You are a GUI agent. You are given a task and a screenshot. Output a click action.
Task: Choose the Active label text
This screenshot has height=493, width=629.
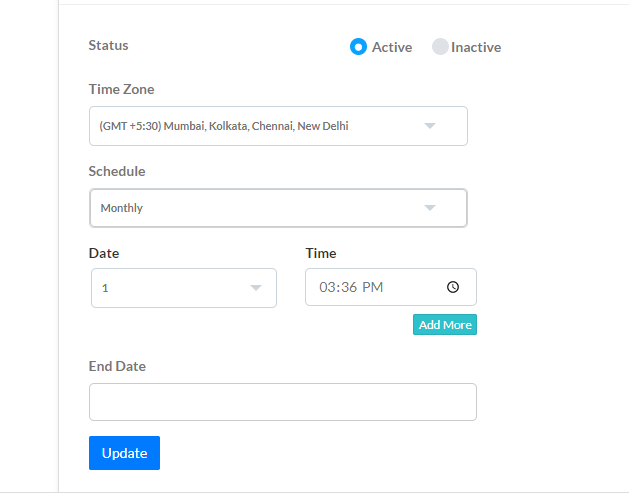click(x=392, y=47)
